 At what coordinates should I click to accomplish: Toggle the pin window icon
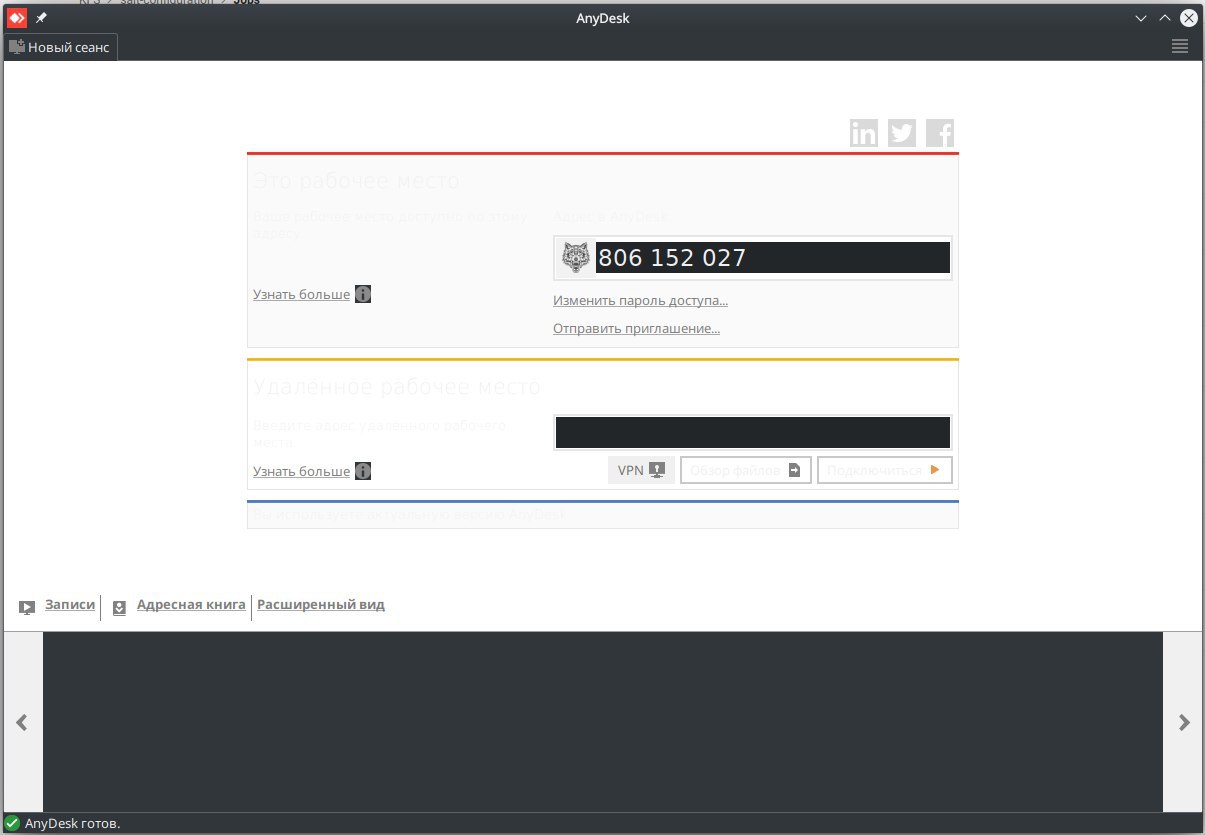[42, 18]
